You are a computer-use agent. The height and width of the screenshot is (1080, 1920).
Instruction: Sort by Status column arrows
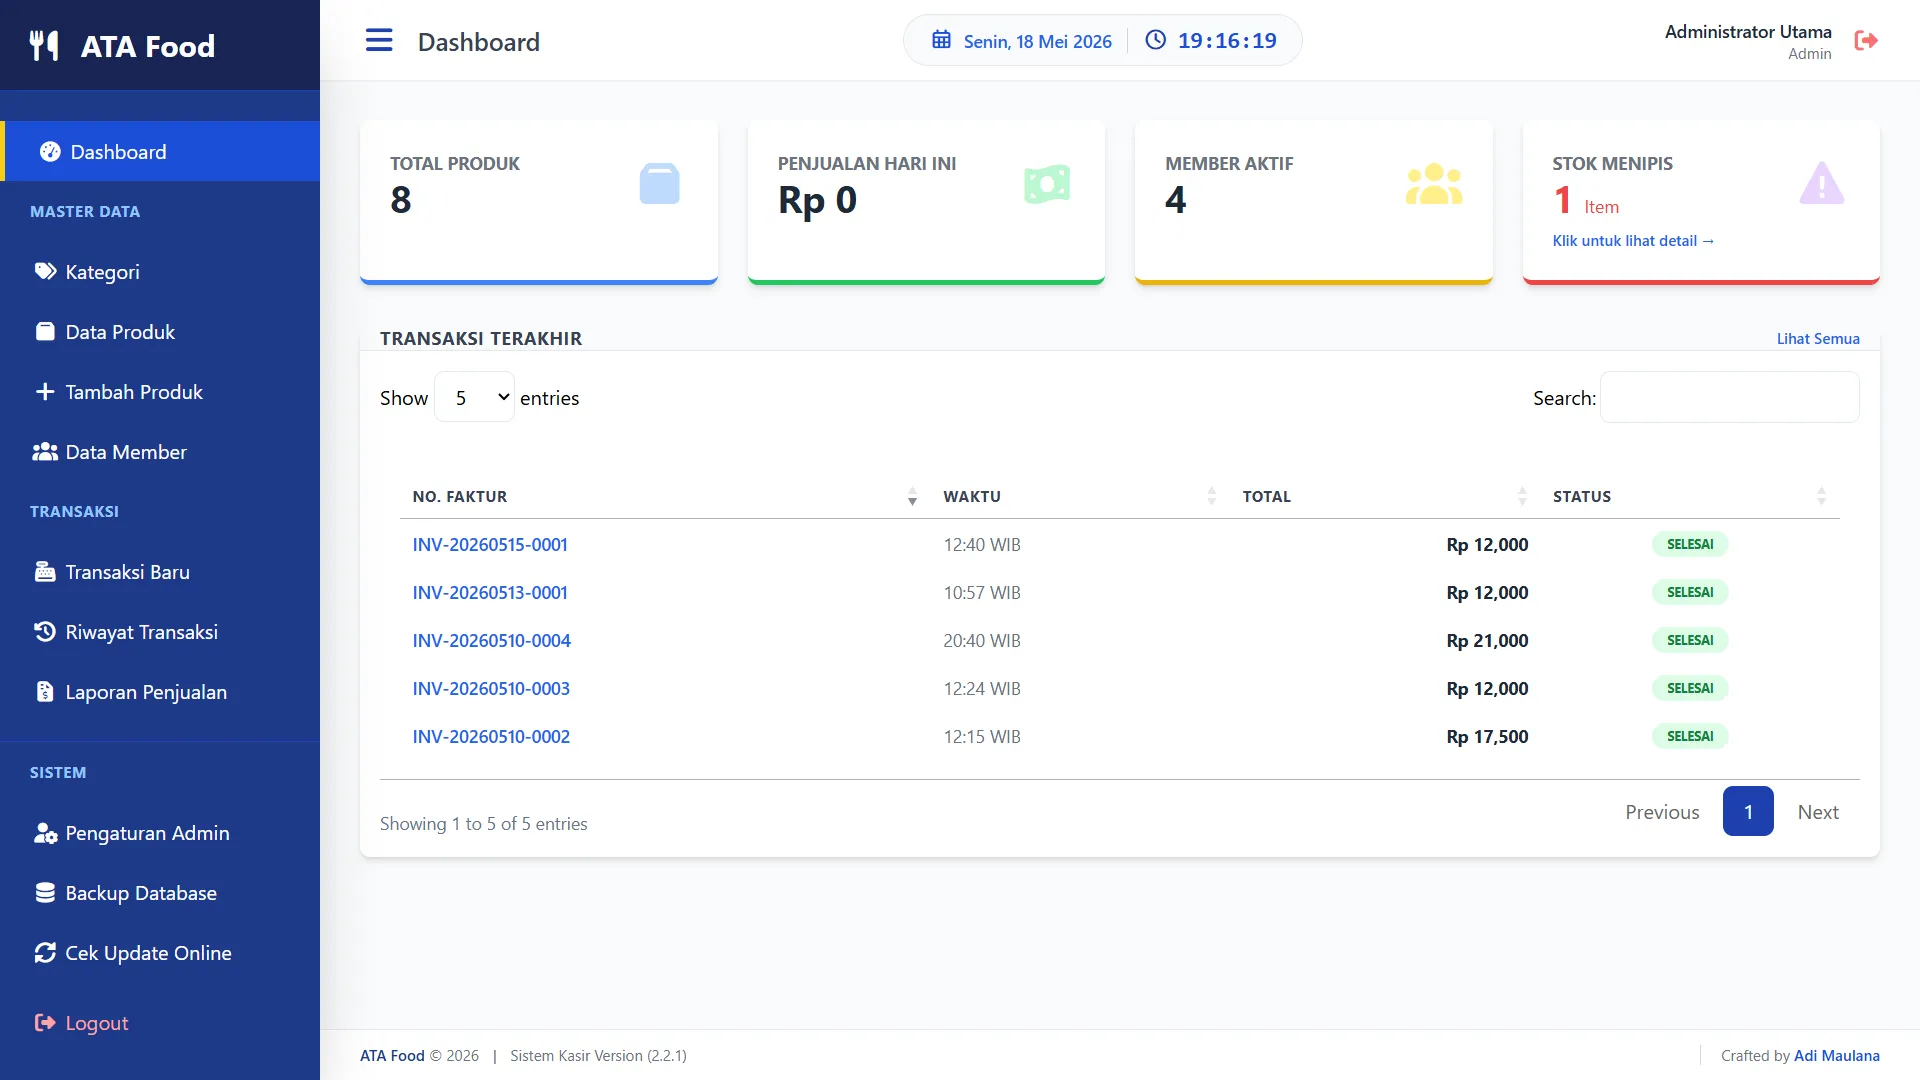1821,497
